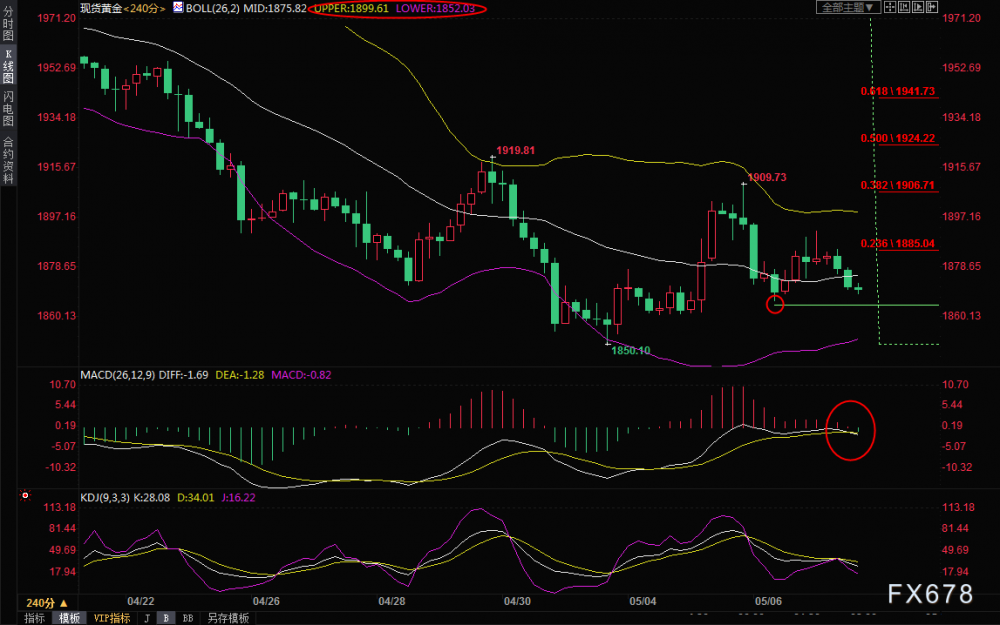Click the red dot marker beside KDJ
The image size is (1000, 625).
pos(26,495)
